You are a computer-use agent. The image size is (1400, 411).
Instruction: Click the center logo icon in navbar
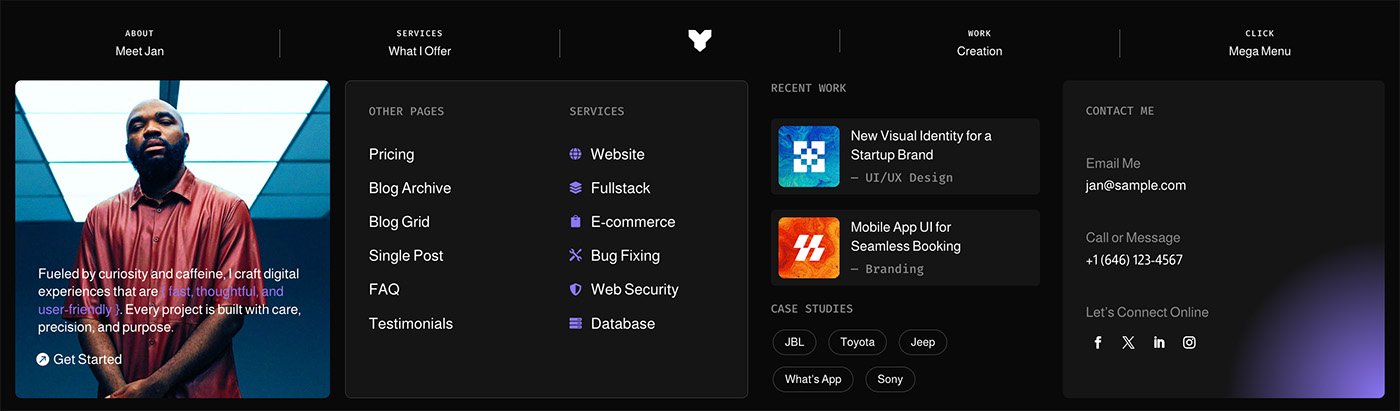click(700, 41)
